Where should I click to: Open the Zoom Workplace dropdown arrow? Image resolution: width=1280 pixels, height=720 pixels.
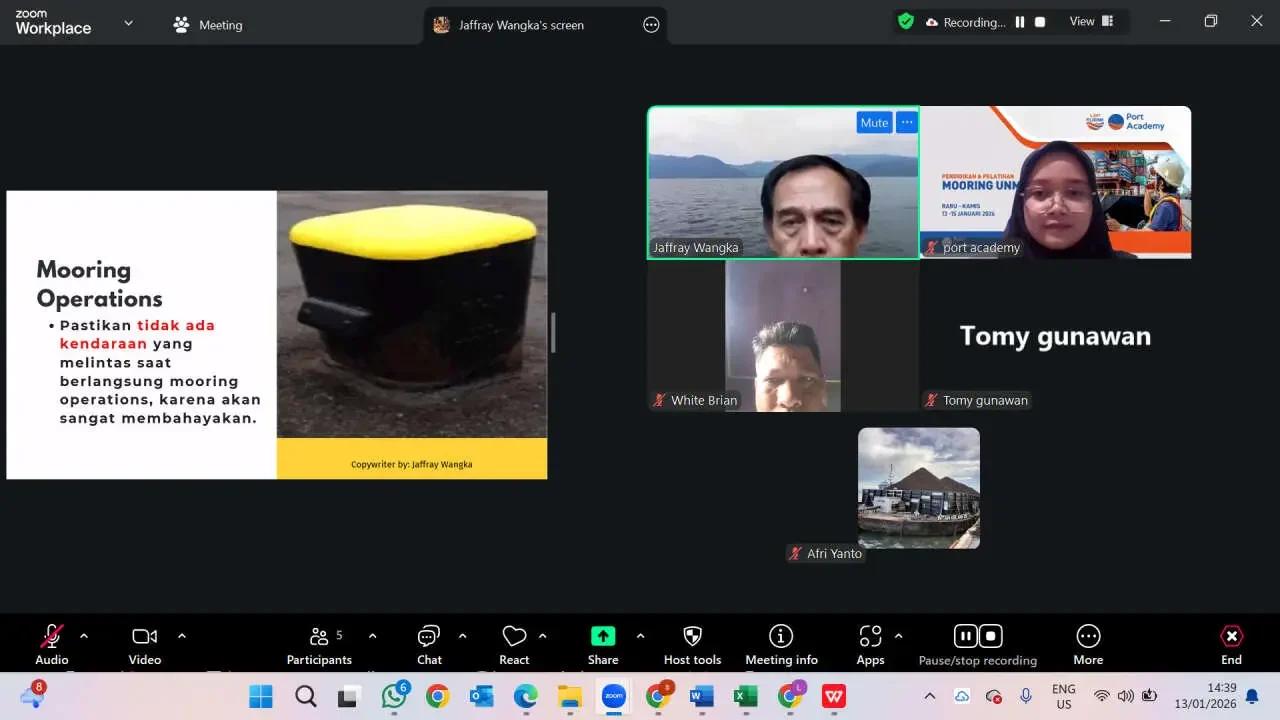pos(128,23)
